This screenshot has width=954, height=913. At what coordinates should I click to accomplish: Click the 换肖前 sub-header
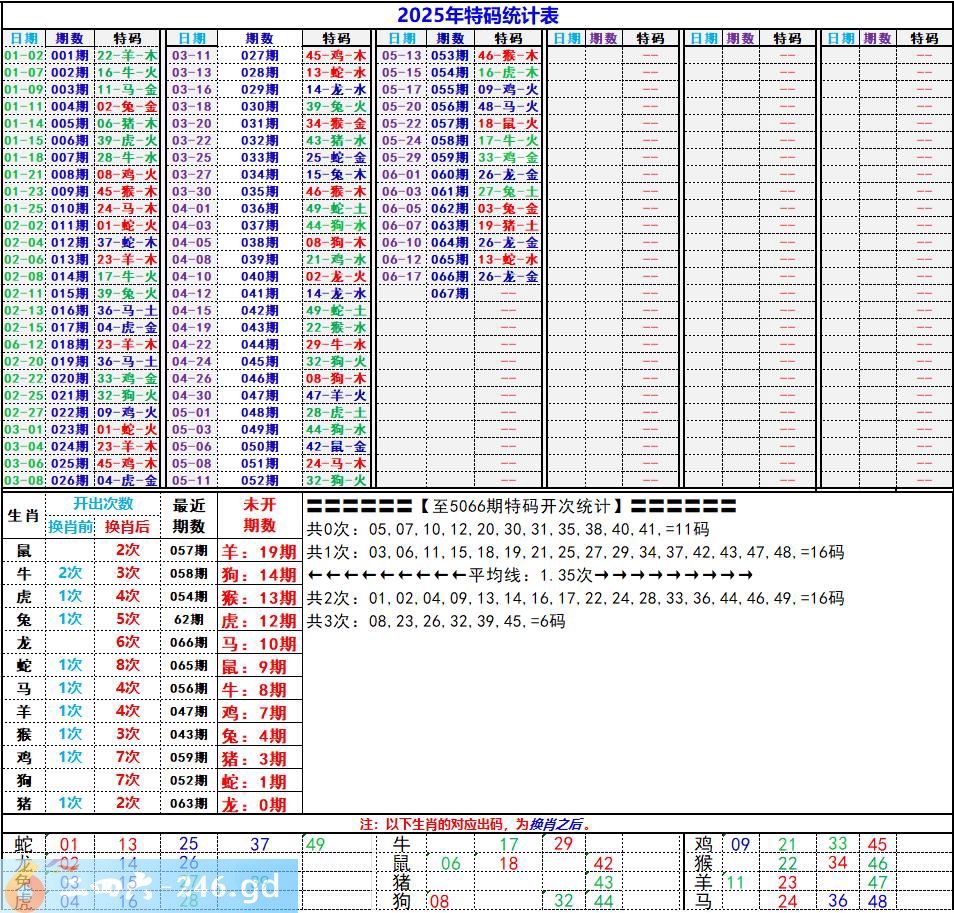[x=70, y=526]
